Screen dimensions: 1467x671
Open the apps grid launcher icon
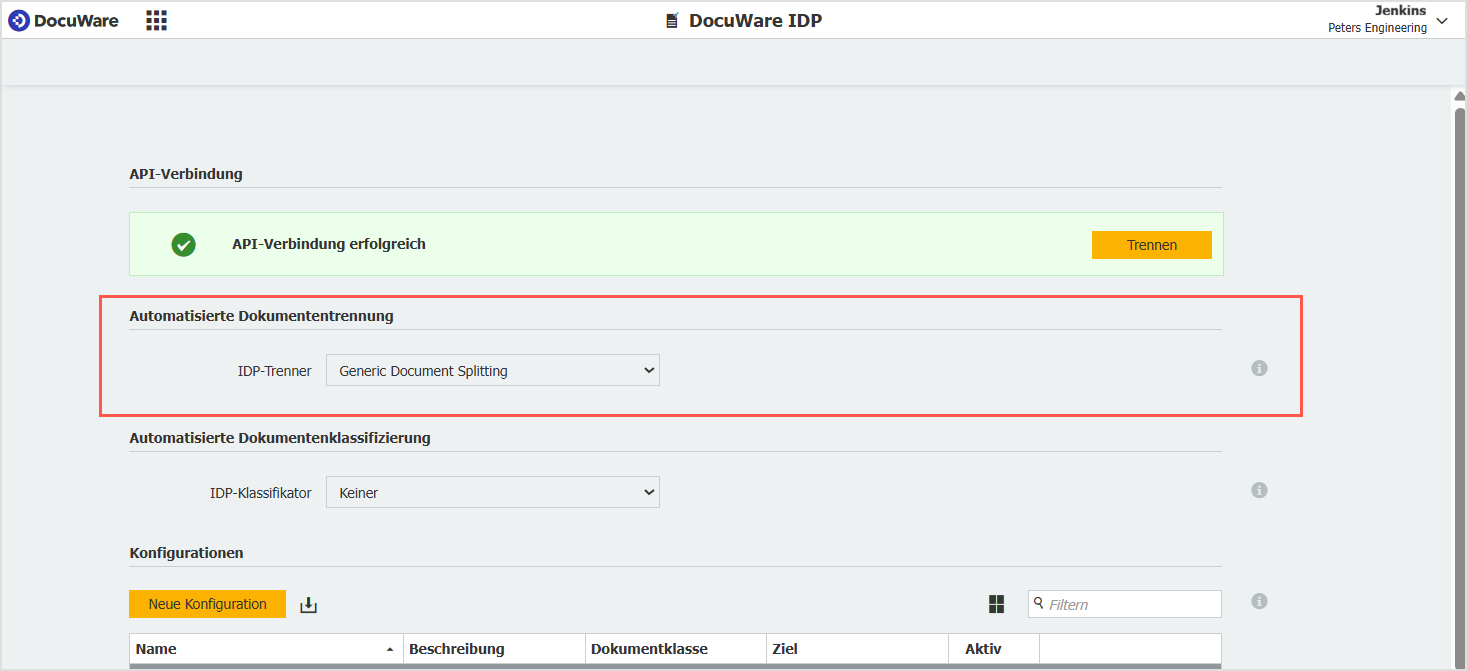[156, 20]
